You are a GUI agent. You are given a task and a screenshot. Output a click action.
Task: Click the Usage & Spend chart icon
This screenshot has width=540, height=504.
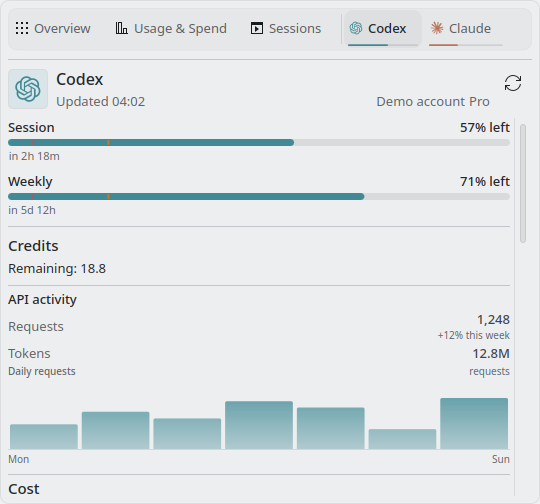click(121, 28)
